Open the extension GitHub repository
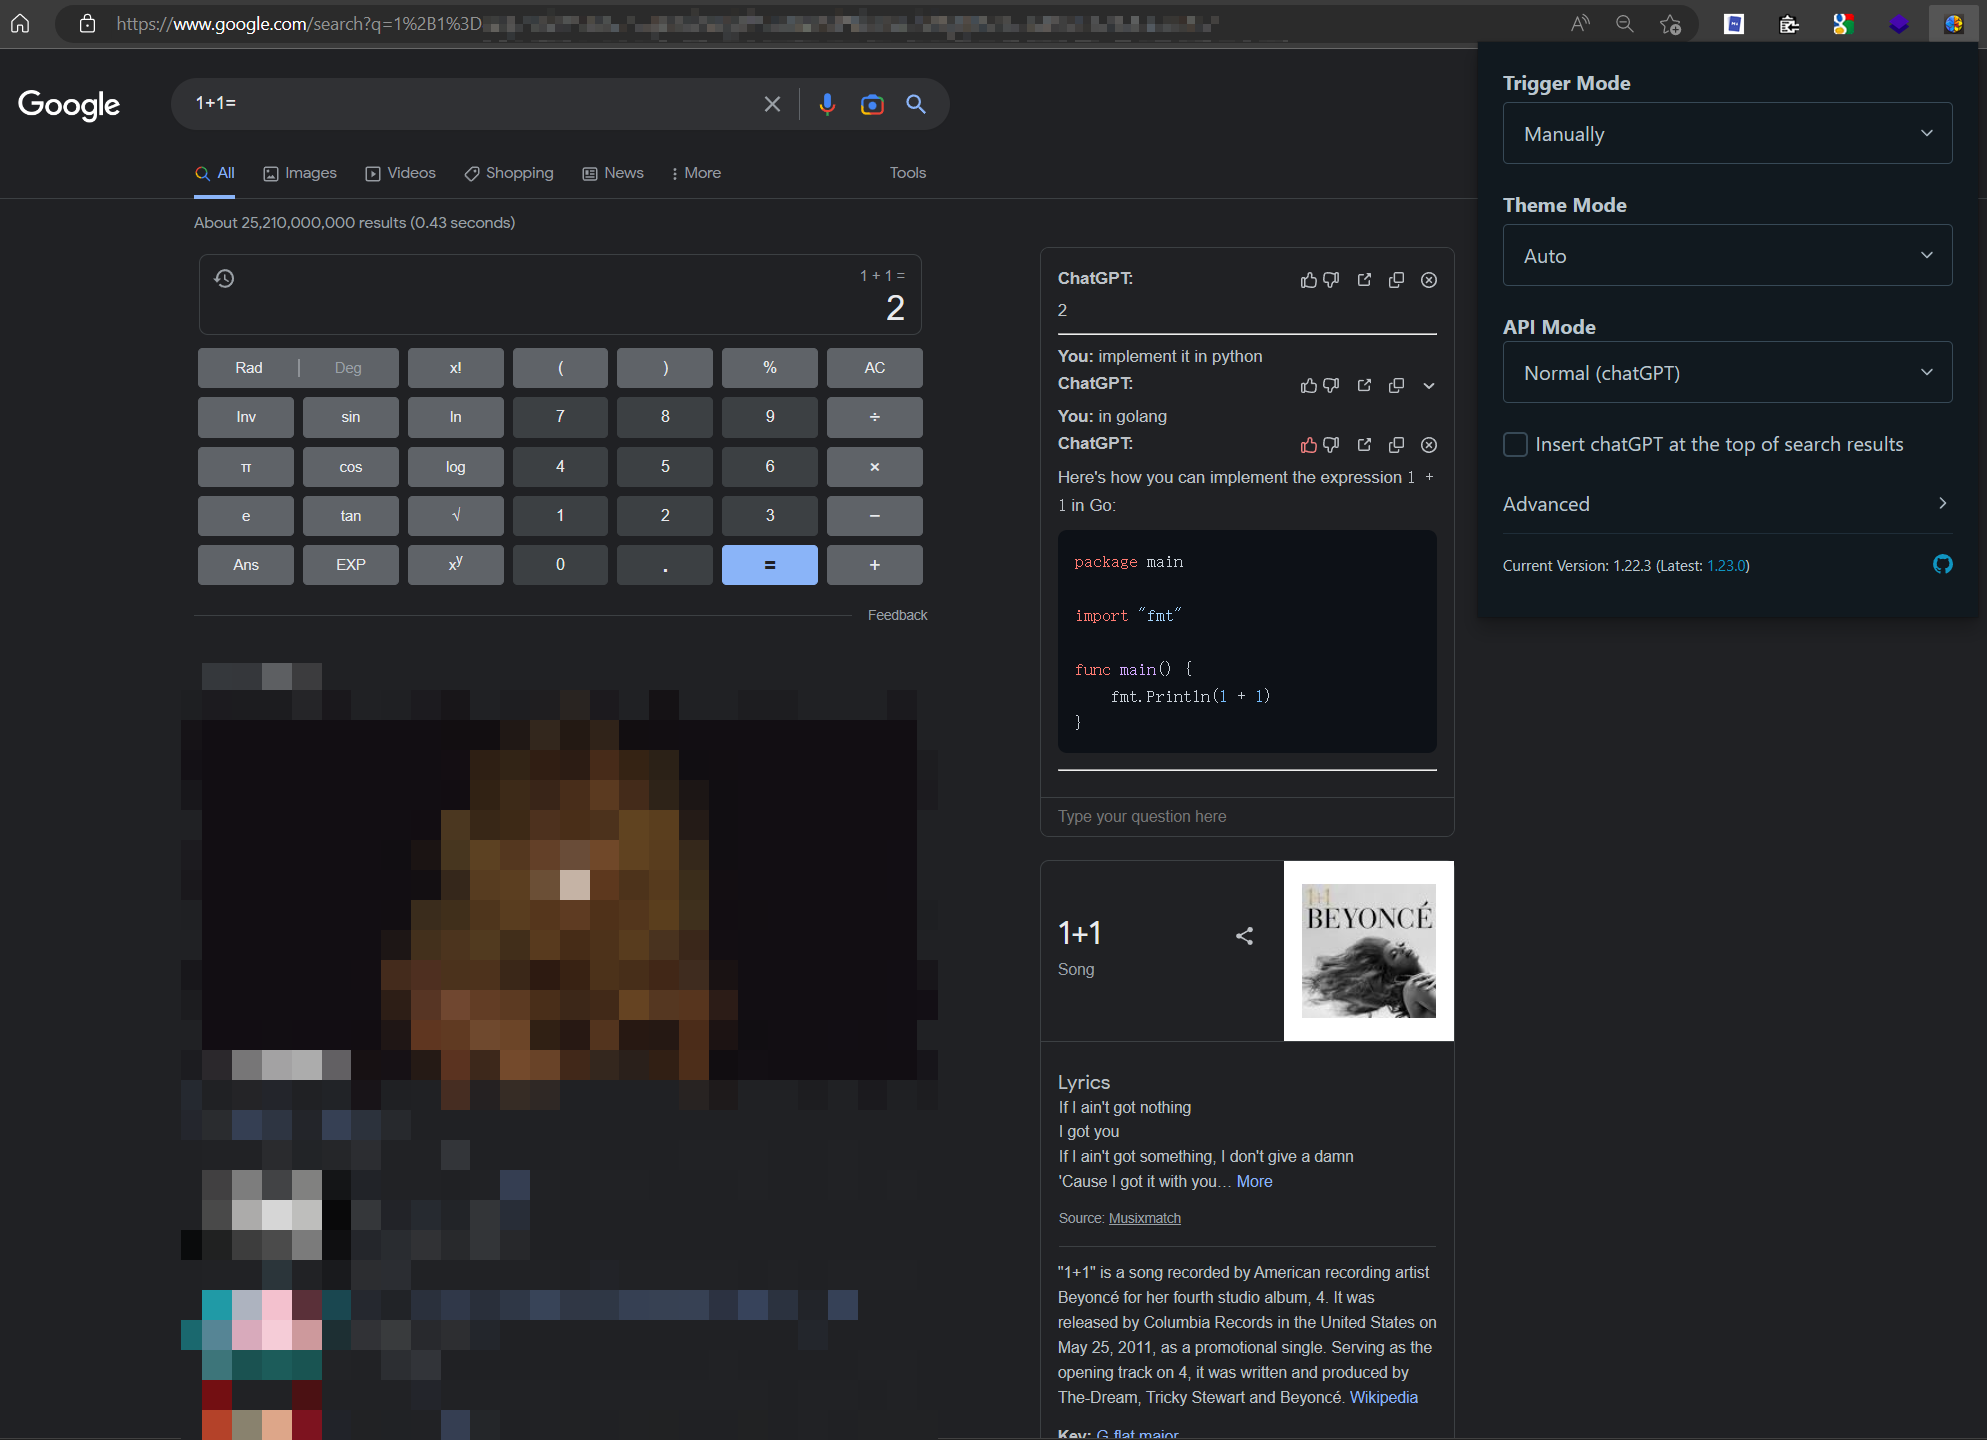 pyautogui.click(x=1942, y=565)
